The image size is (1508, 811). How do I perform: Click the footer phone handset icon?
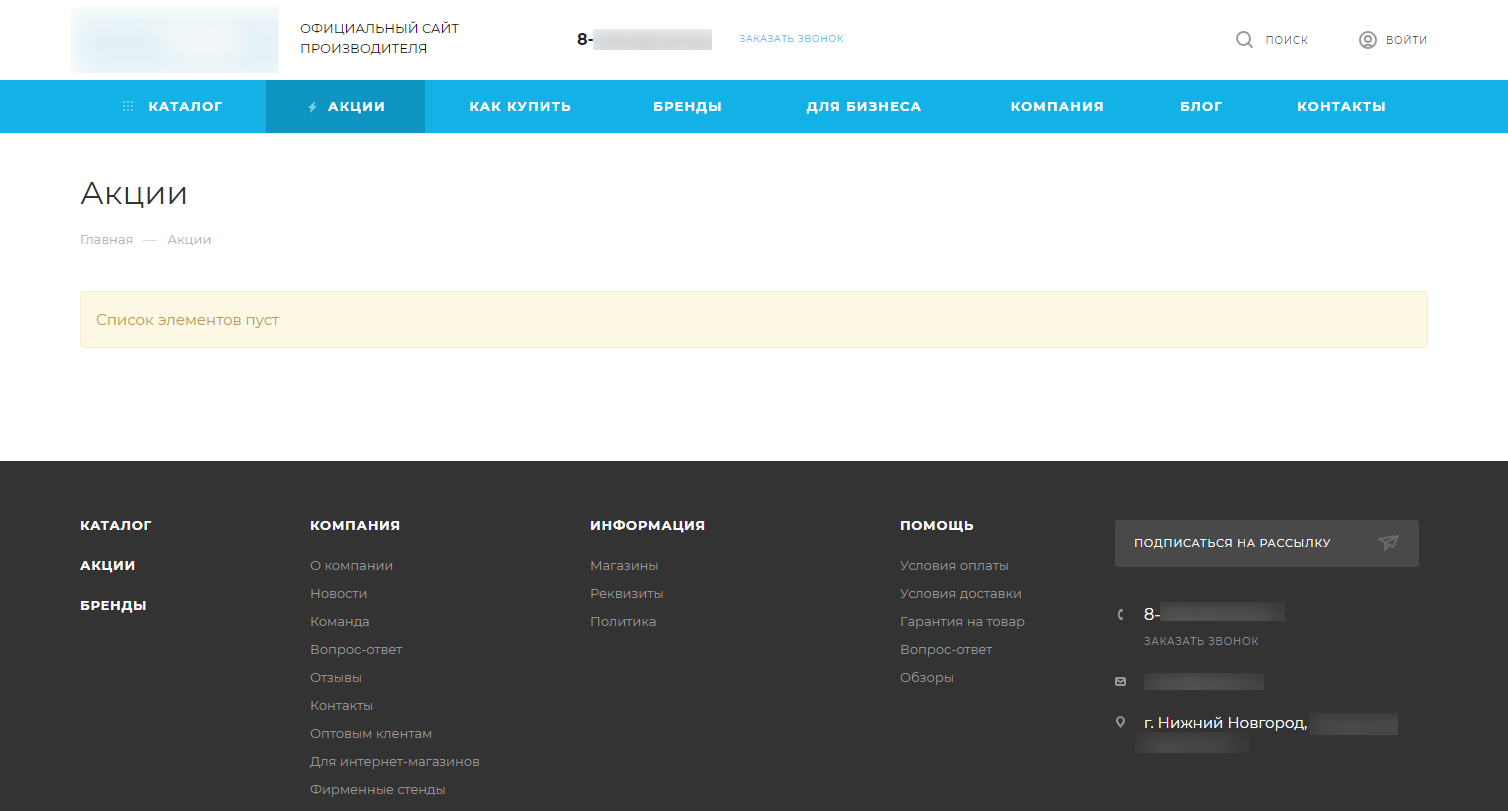[1121, 614]
